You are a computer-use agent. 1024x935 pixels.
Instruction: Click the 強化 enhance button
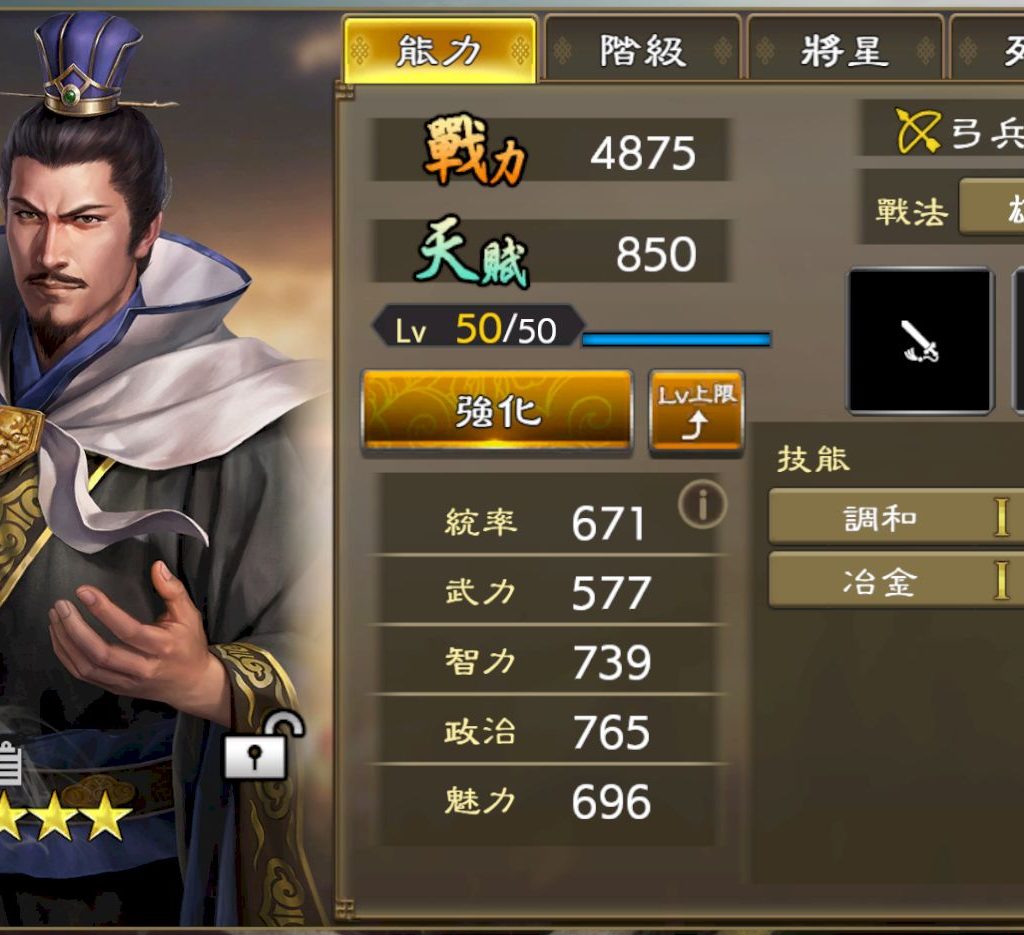coord(498,411)
